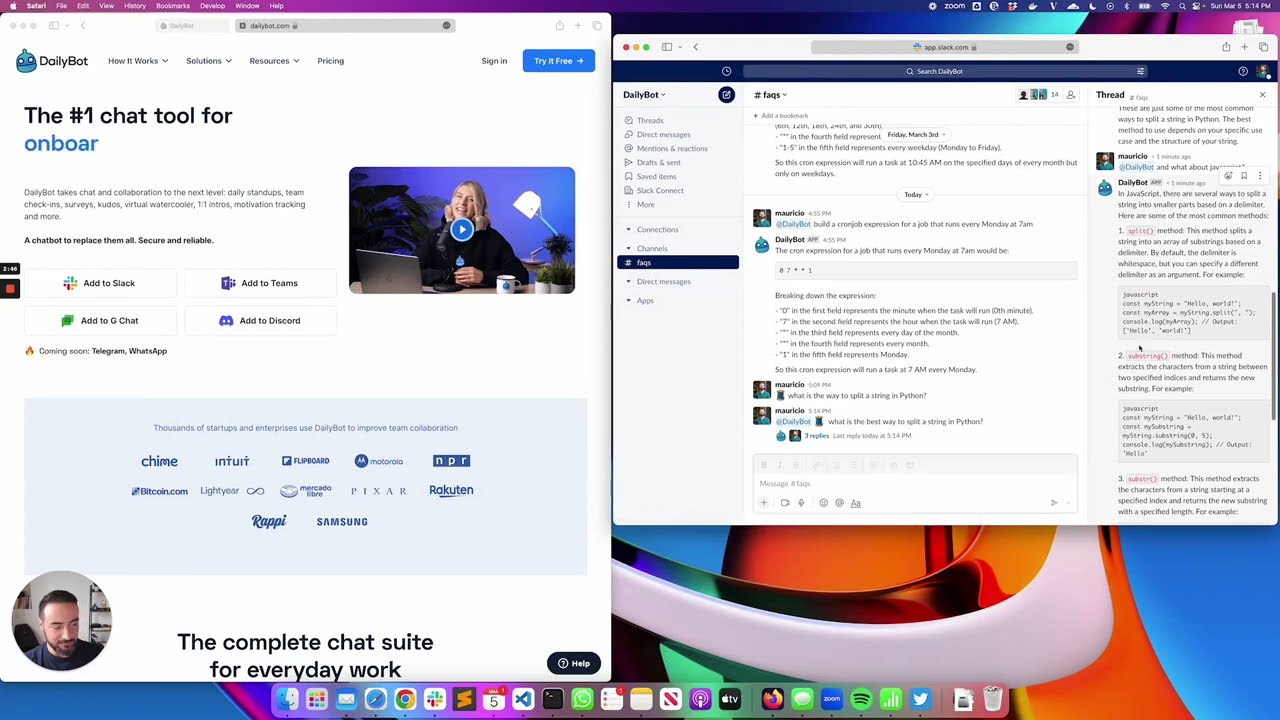Collapse the Channels section in sidebar
Image resolution: width=1280 pixels, height=720 pixels.
[x=628, y=248]
